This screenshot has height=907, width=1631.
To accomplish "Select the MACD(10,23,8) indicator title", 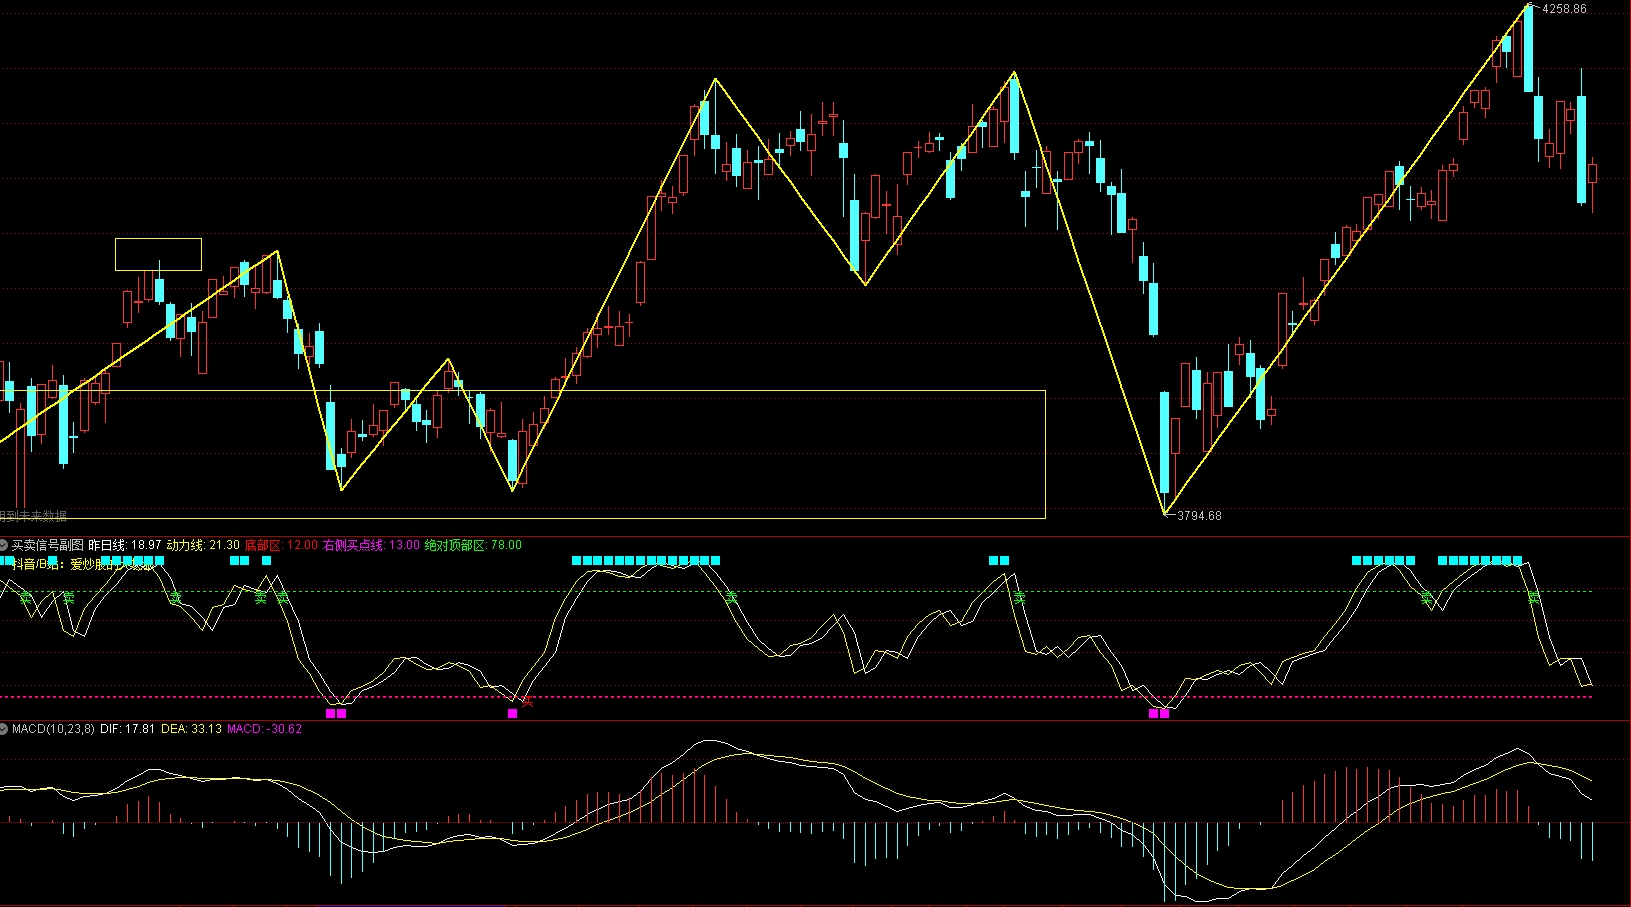I will [53, 729].
